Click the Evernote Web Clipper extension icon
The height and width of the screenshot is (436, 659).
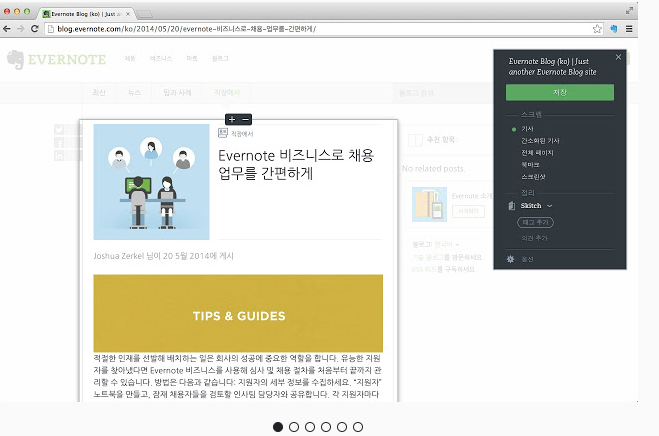click(614, 29)
